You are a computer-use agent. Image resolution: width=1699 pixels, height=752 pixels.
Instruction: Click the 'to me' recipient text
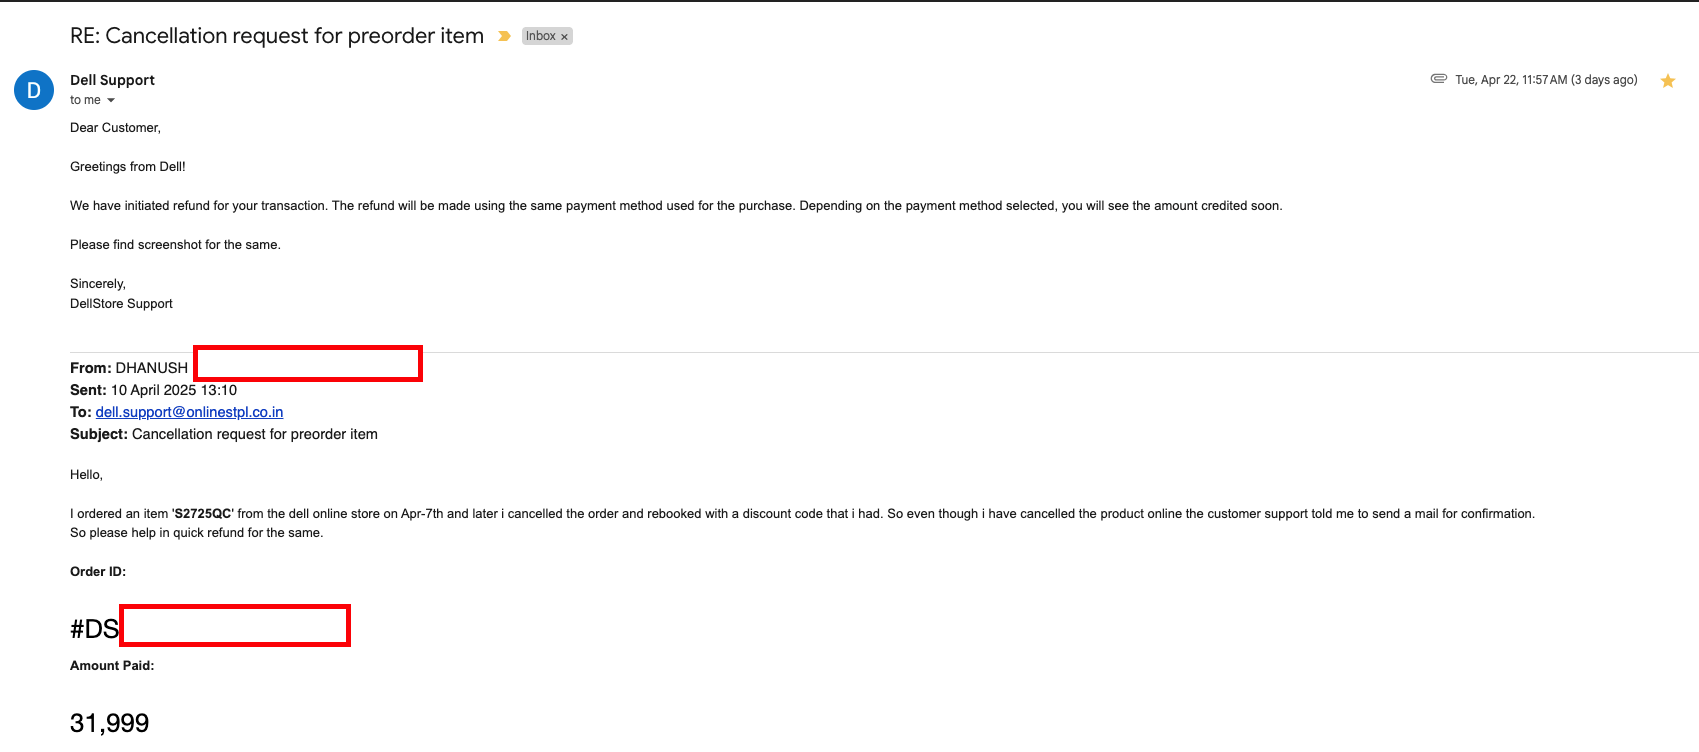(85, 100)
